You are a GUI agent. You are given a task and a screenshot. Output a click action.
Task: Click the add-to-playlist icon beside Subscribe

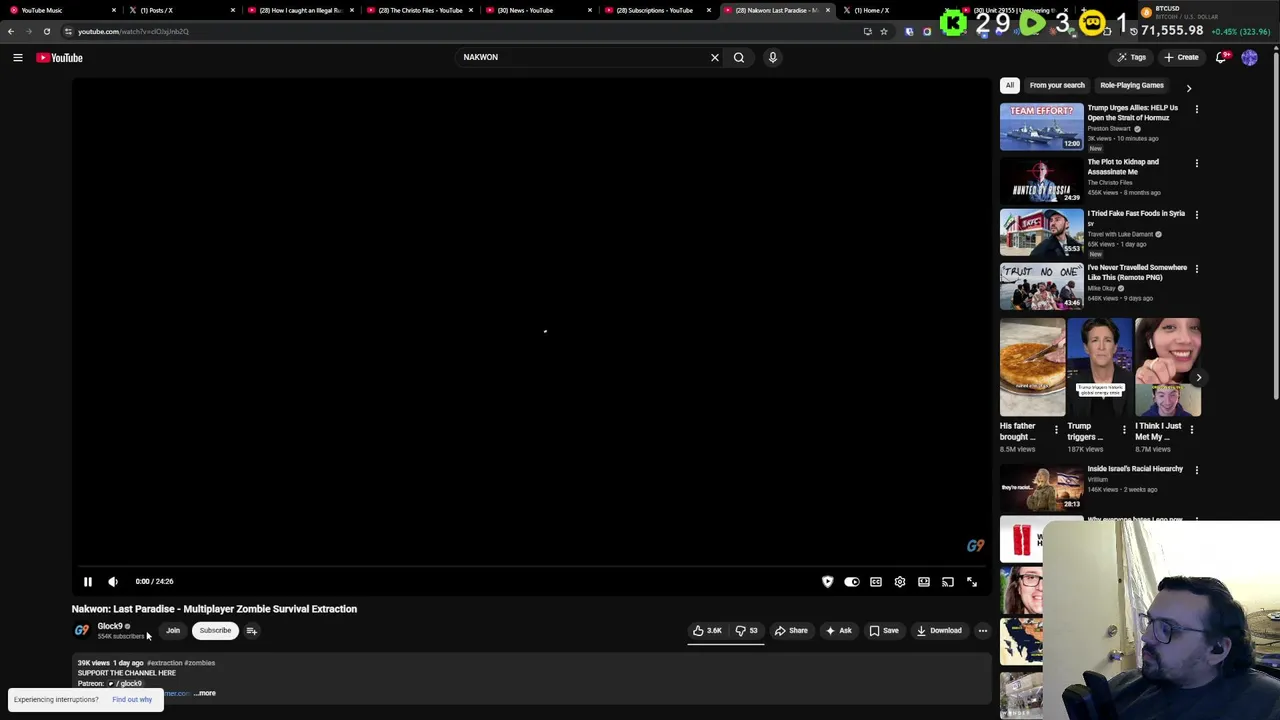coord(252,630)
